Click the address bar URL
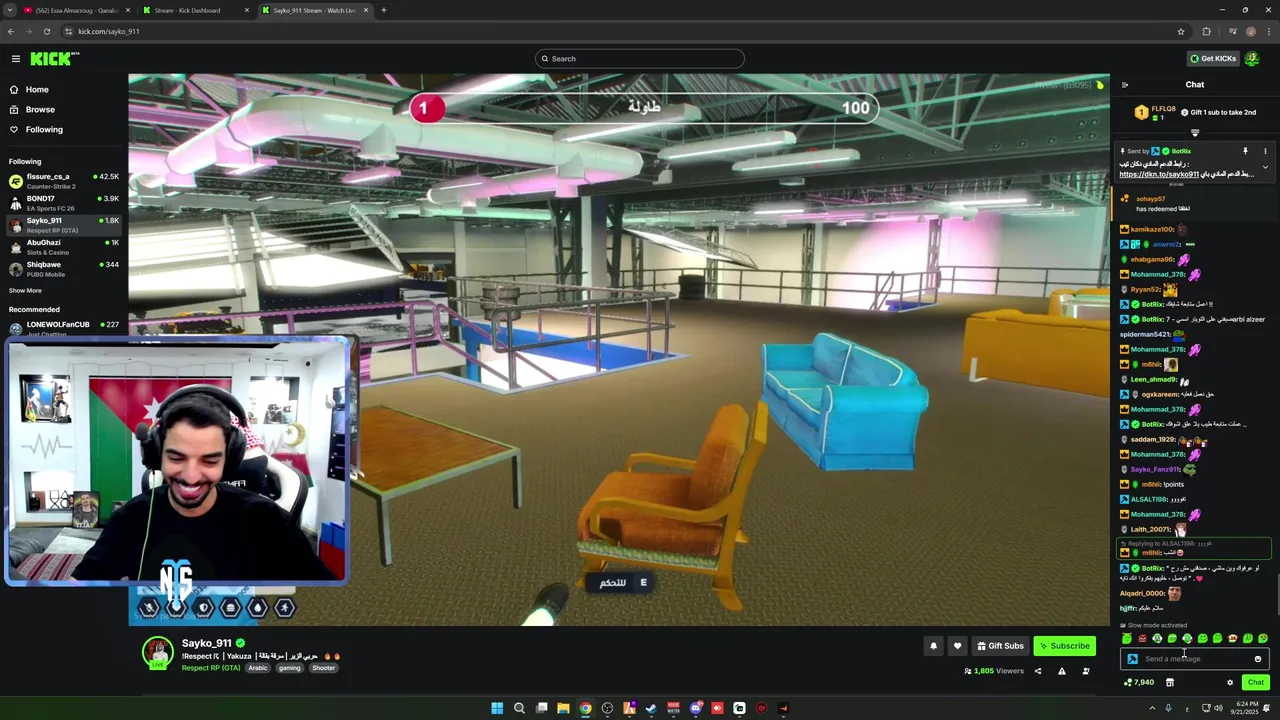Screen dimensions: 1280x720 pyautogui.click(x=109, y=31)
